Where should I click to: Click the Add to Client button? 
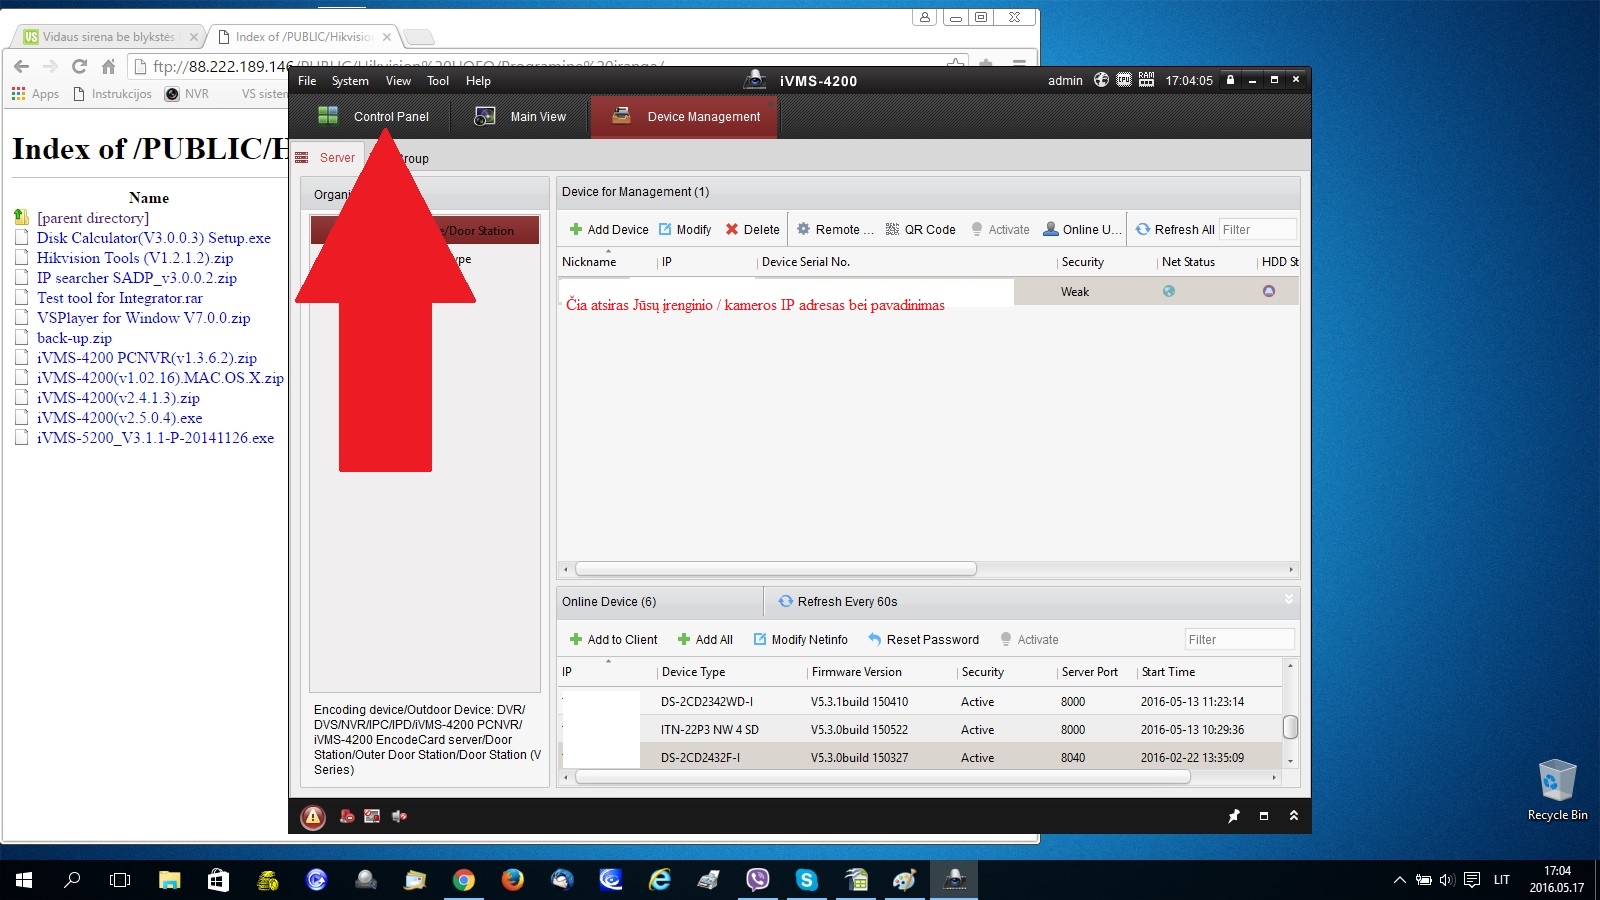tap(613, 640)
